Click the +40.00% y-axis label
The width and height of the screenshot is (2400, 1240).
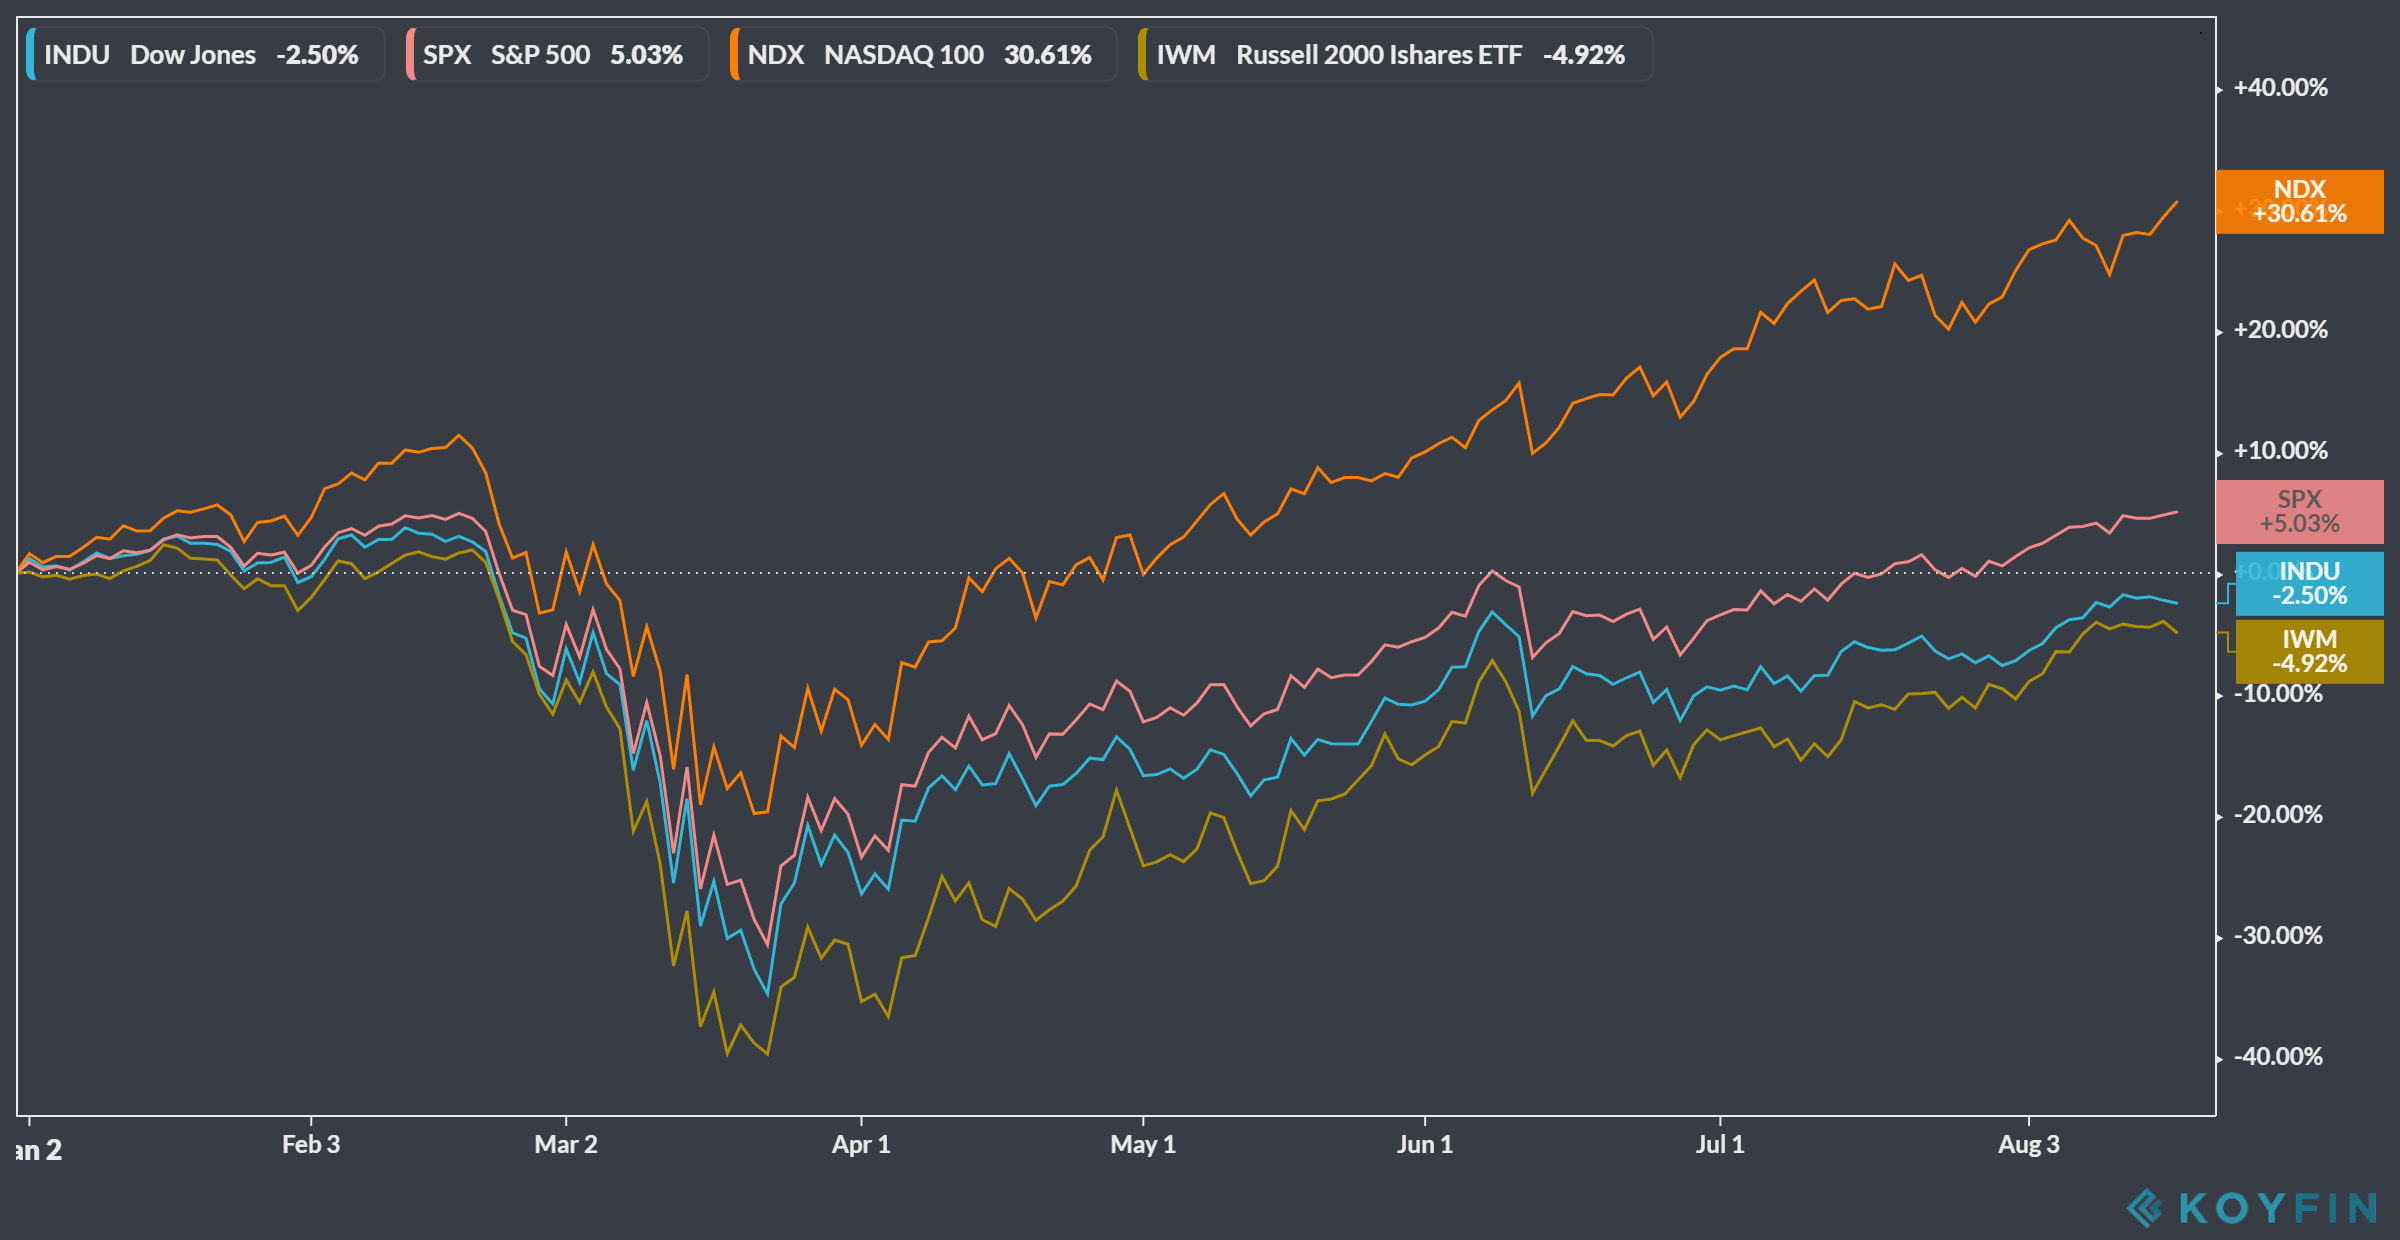2280,88
